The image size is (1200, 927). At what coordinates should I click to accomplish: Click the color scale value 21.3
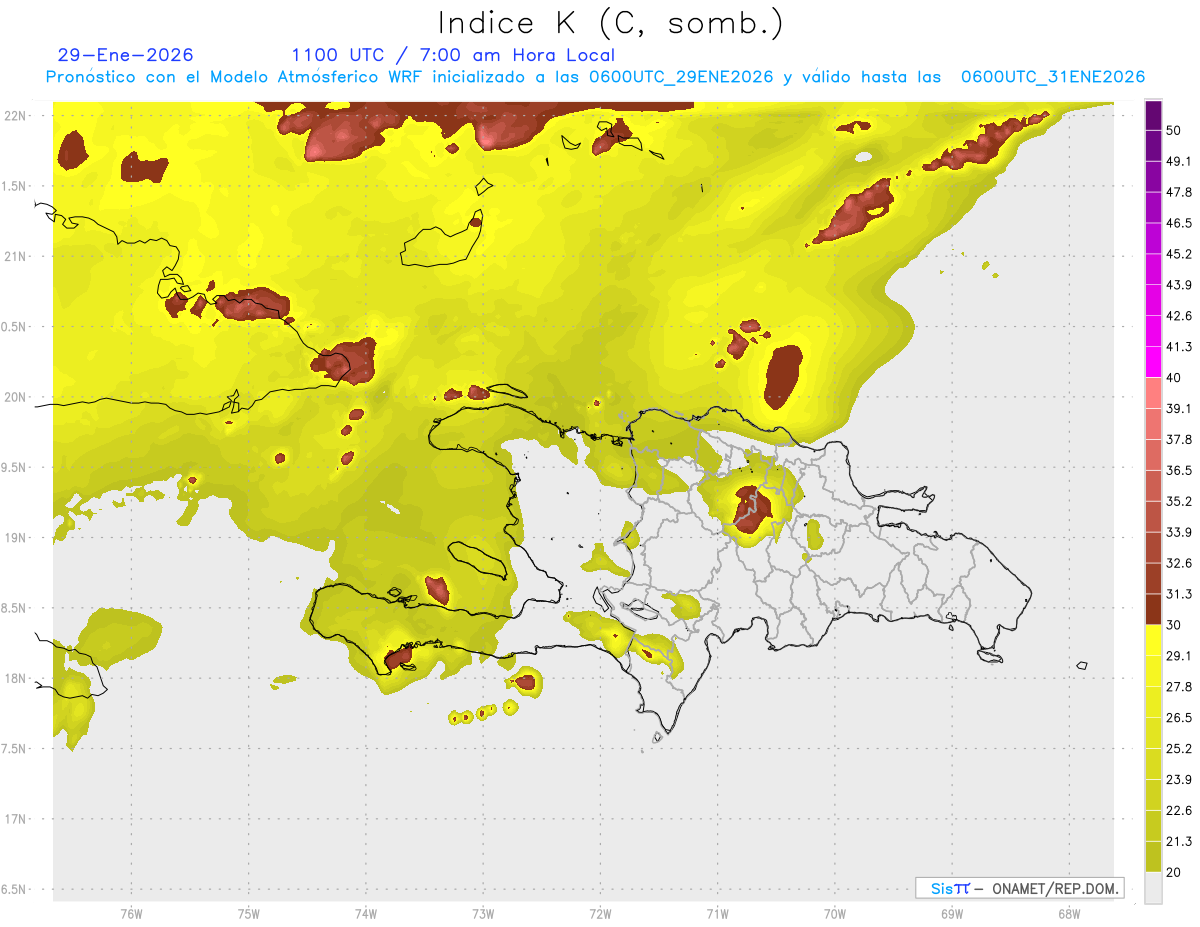point(1179,842)
